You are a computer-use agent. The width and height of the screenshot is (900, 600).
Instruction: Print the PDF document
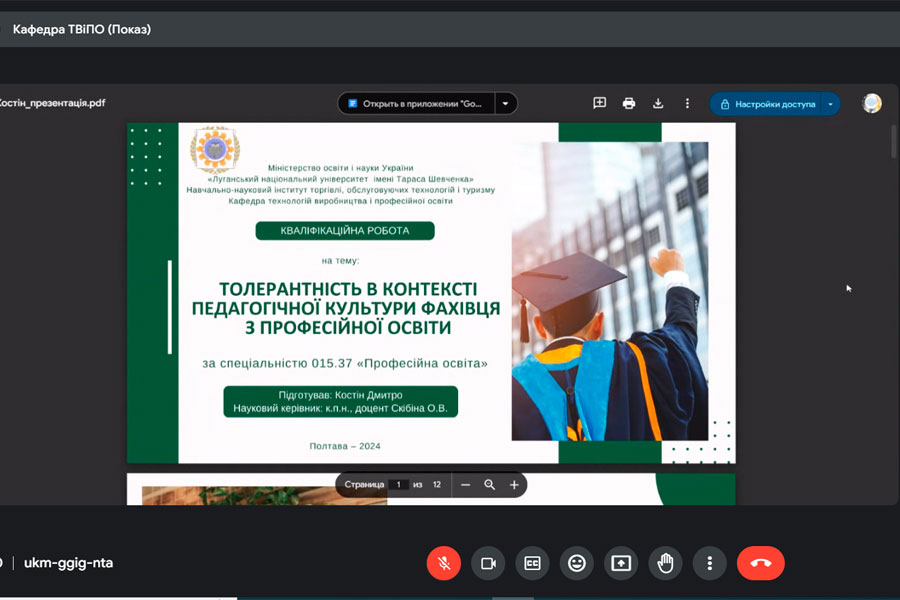[629, 103]
